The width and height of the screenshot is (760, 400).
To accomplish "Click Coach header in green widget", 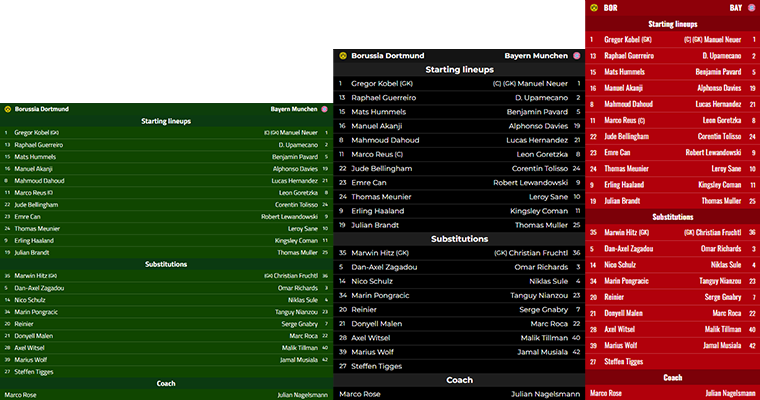I will click(x=166, y=384).
